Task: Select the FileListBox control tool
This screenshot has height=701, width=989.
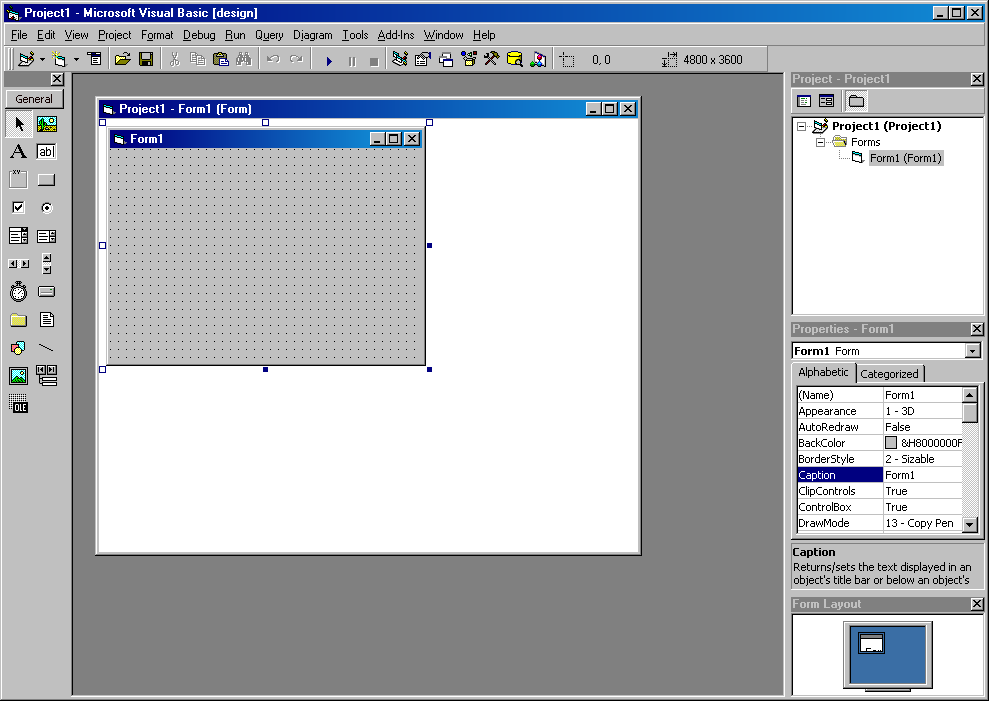Action: 47,320
